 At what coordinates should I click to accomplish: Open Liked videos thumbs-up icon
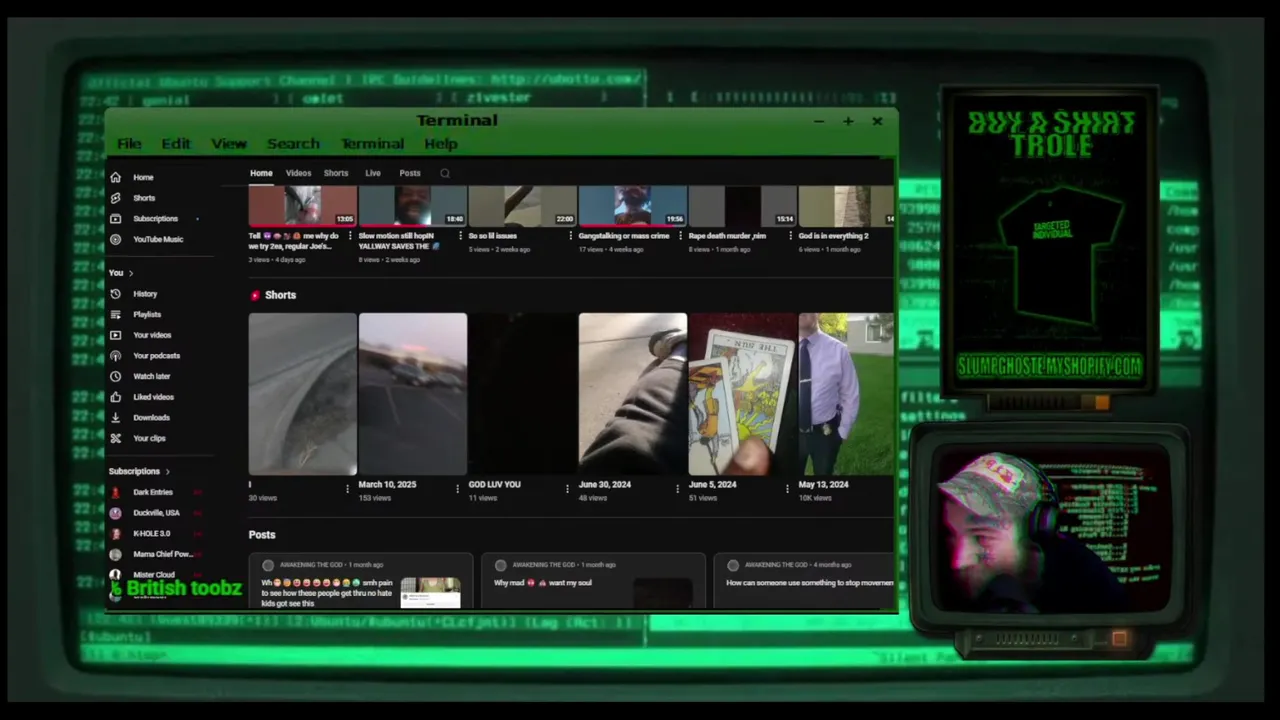click(115, 397)
